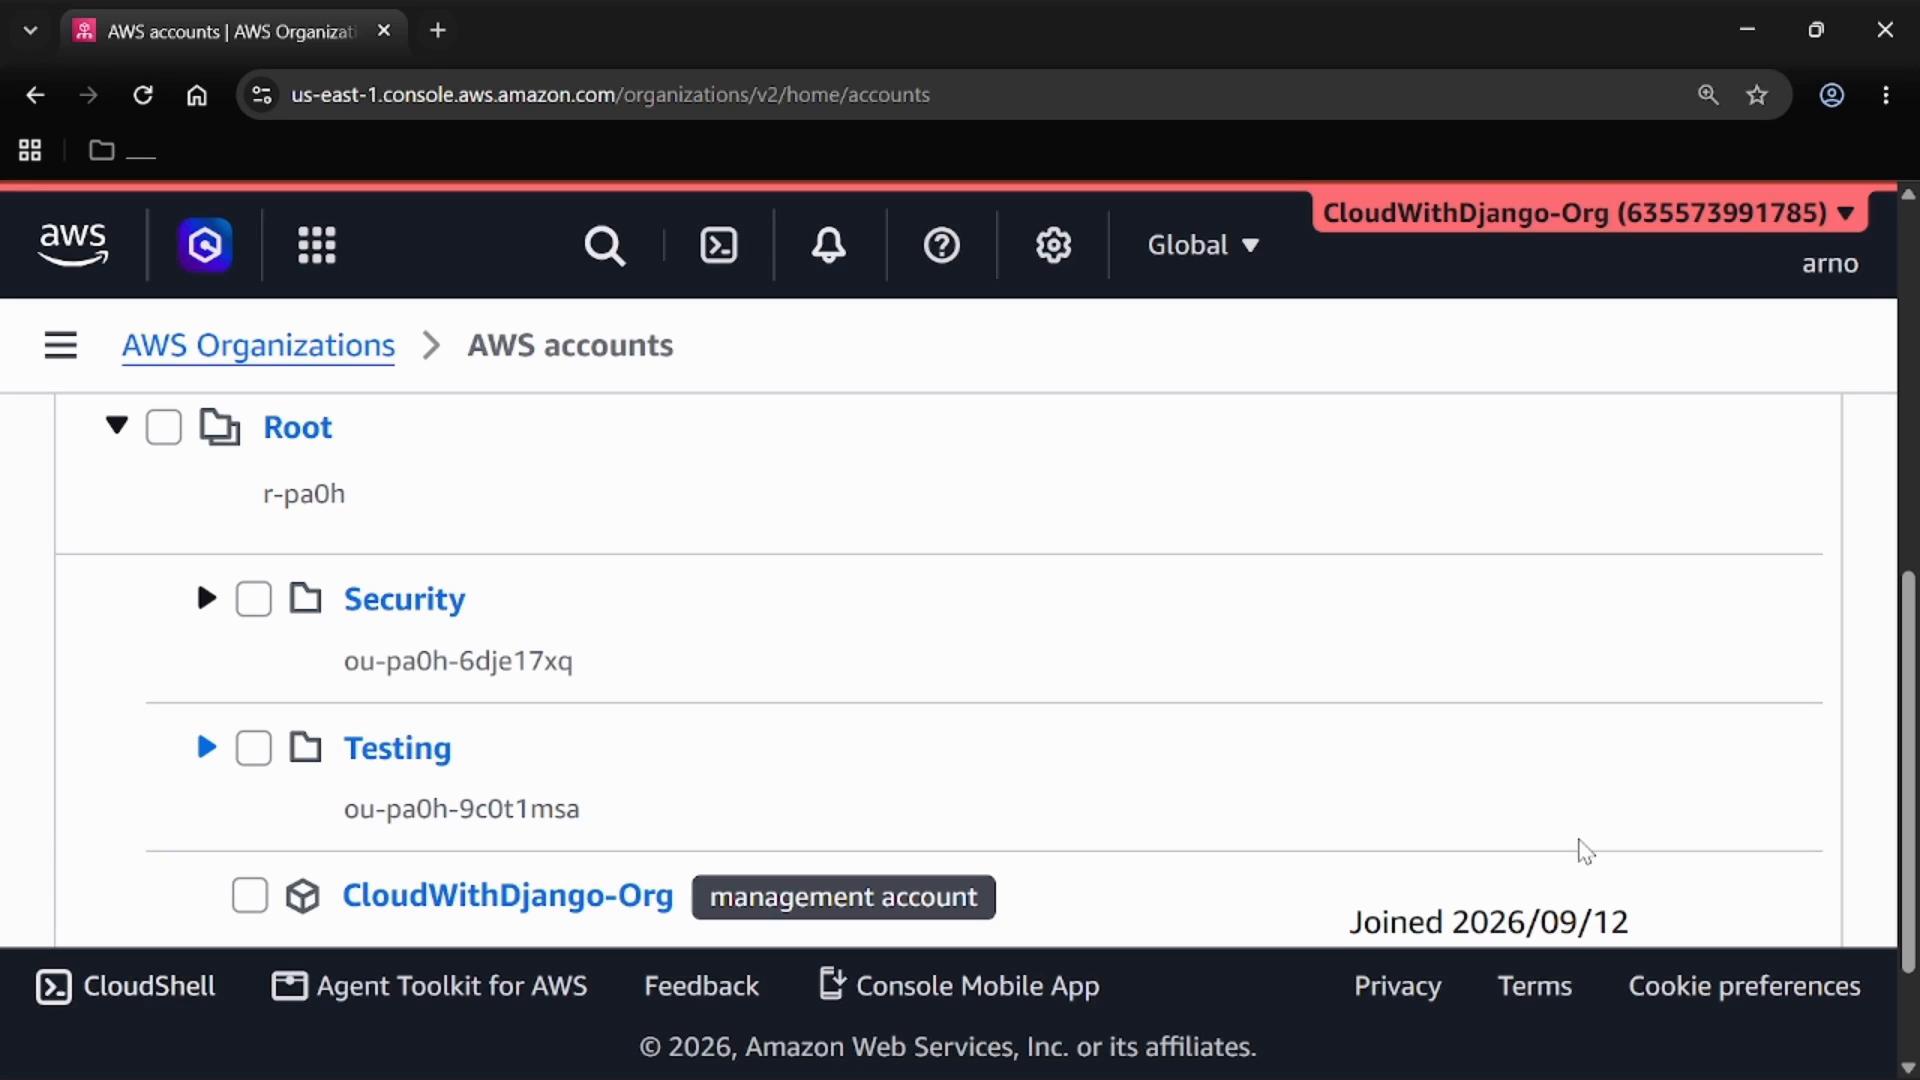Select the Security OU checkbox
The width and height of the screenshot is (1920, 1080).
[254, 599]
